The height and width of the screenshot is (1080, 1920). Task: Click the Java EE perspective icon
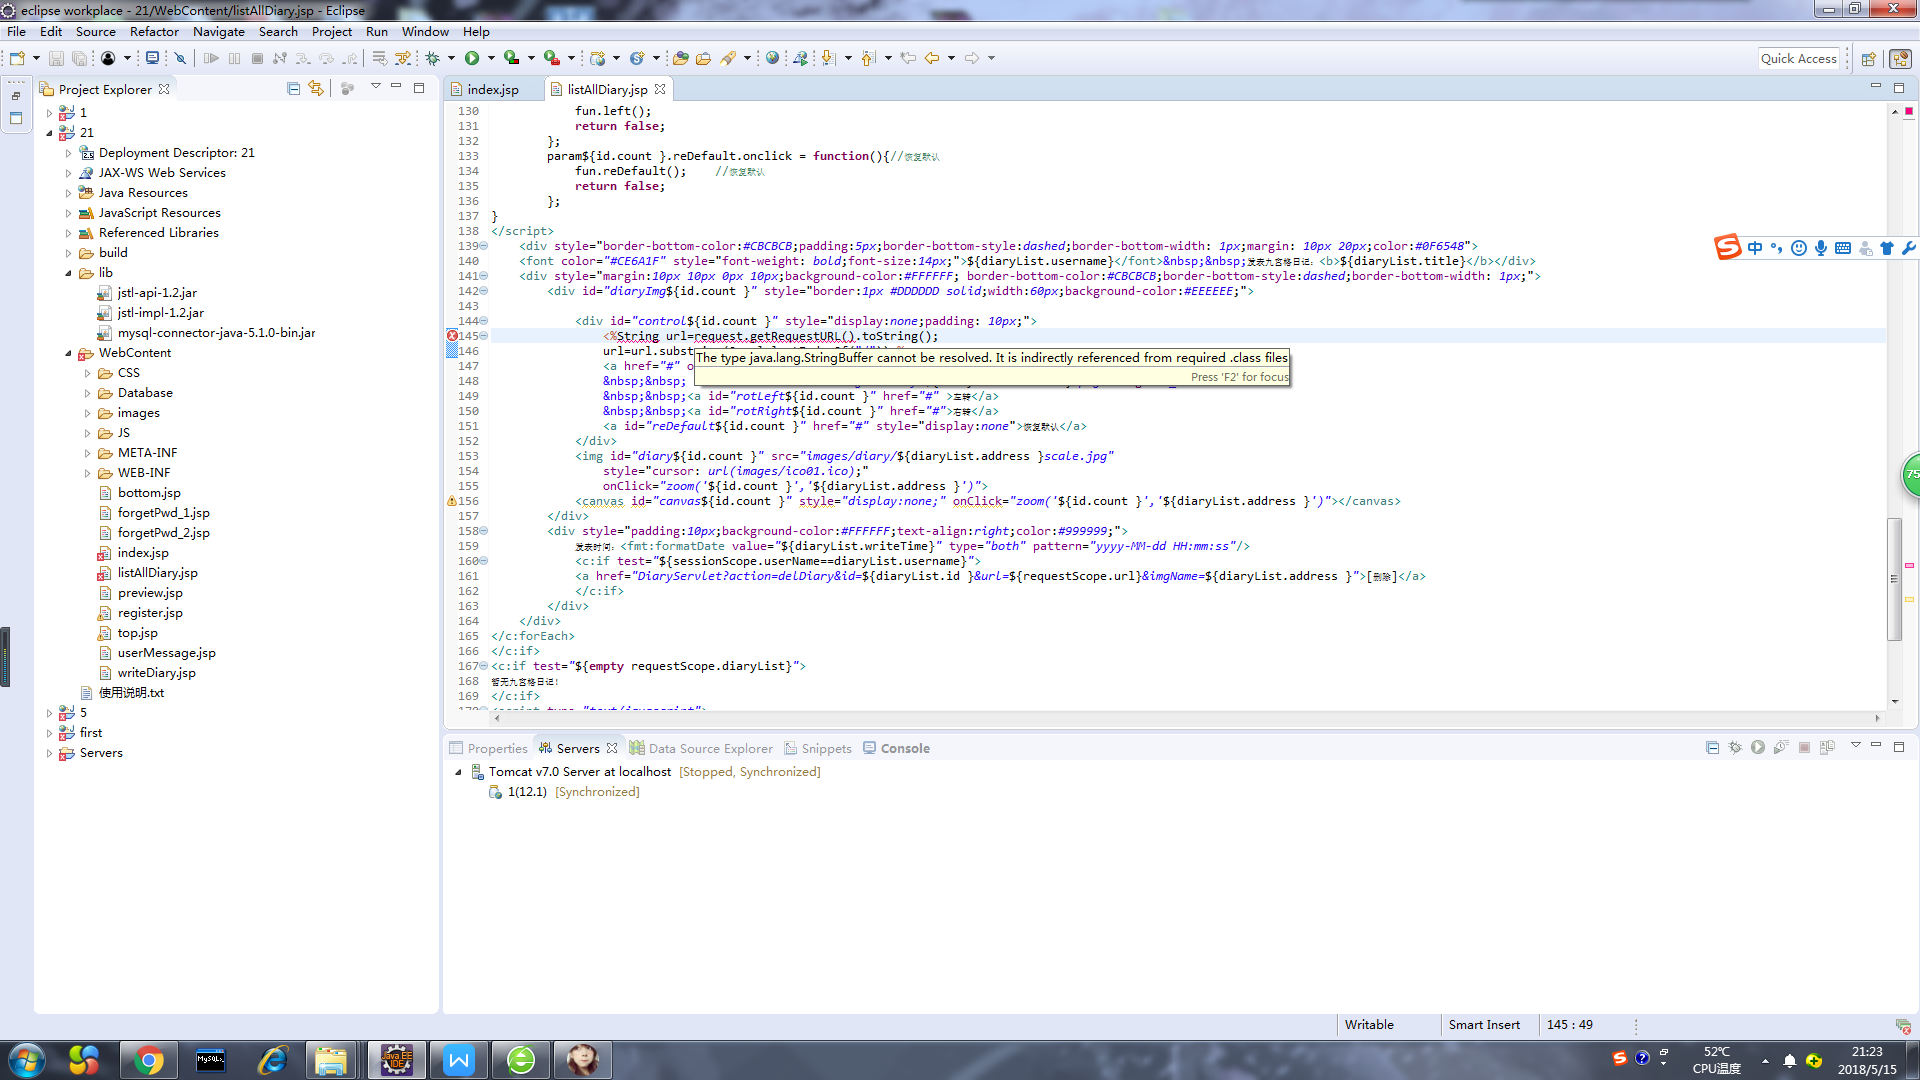[1900, 59]
